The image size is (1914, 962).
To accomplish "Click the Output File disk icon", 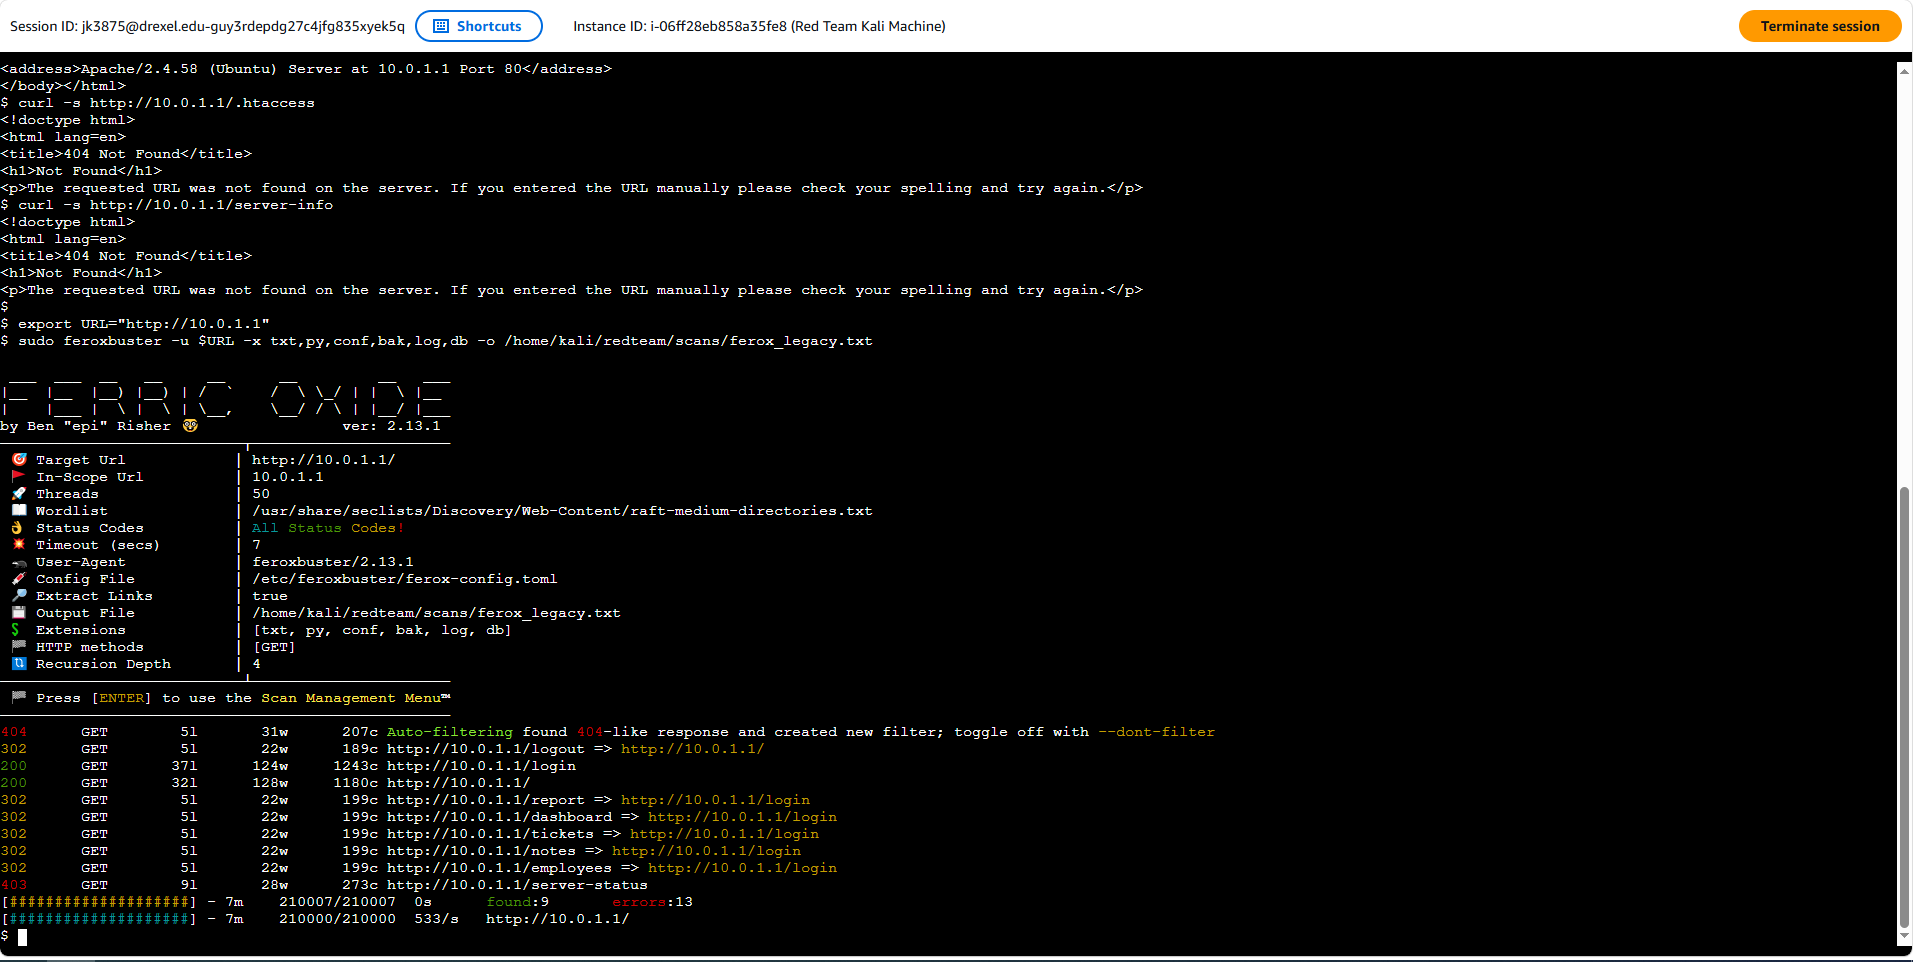I will 19,612.
